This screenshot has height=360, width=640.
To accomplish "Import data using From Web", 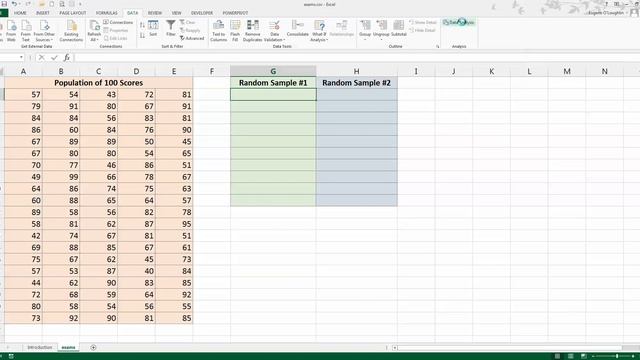I will point(11,31).
